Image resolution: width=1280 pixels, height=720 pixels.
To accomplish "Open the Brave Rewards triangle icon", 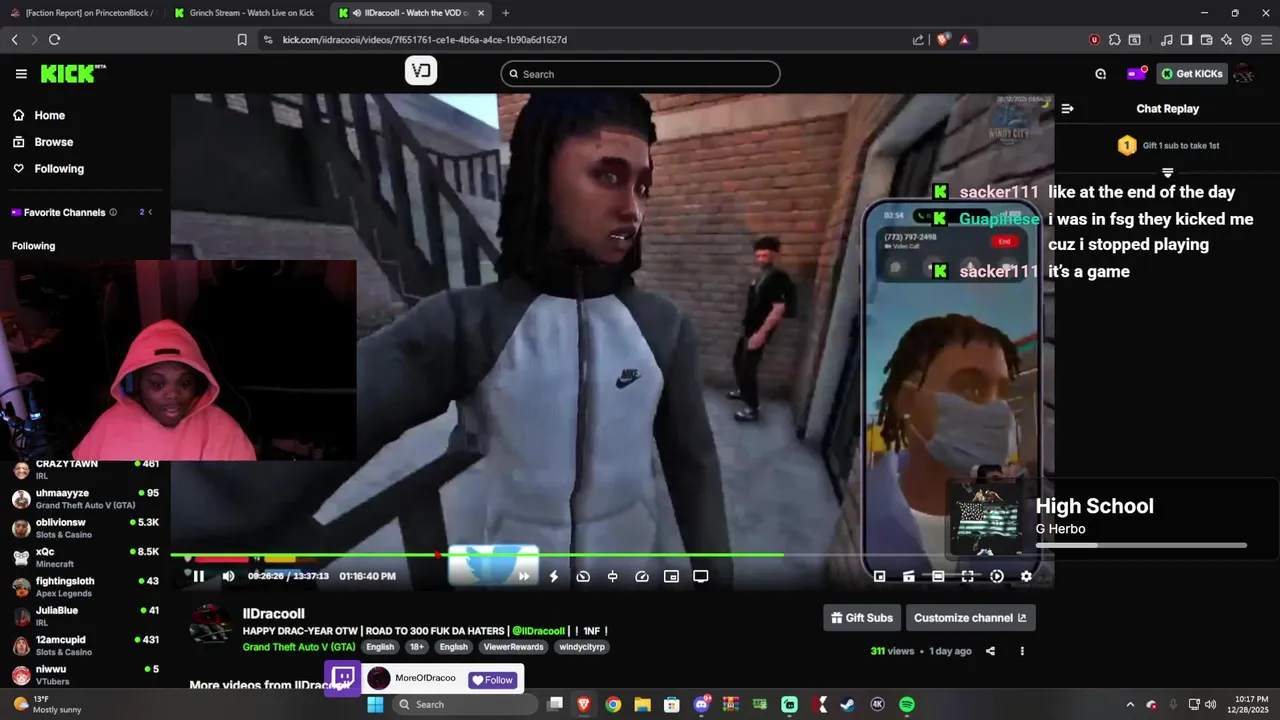I will coord(964,40).
